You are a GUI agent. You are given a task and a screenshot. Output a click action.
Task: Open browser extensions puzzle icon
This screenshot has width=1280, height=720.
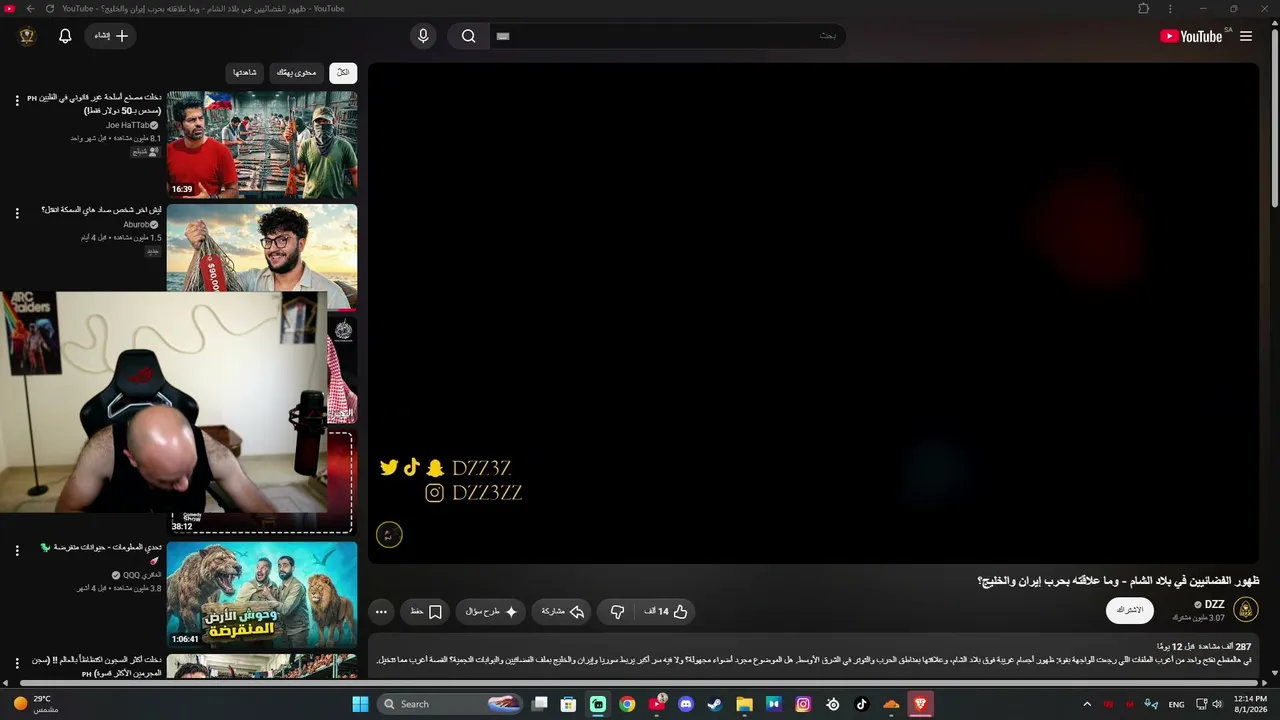click(x=1144, y=9)
